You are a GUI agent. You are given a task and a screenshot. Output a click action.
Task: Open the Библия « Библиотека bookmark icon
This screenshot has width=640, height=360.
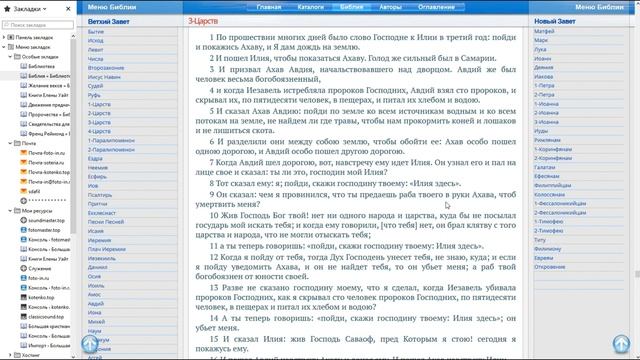point(24,76)
